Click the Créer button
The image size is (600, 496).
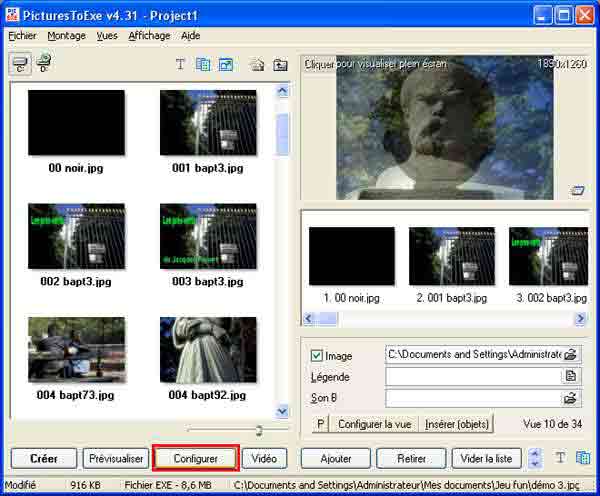(44, 458)
